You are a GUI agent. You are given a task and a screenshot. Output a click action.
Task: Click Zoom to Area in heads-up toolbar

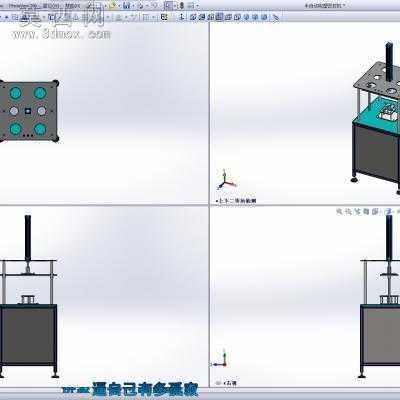point(348,211)
